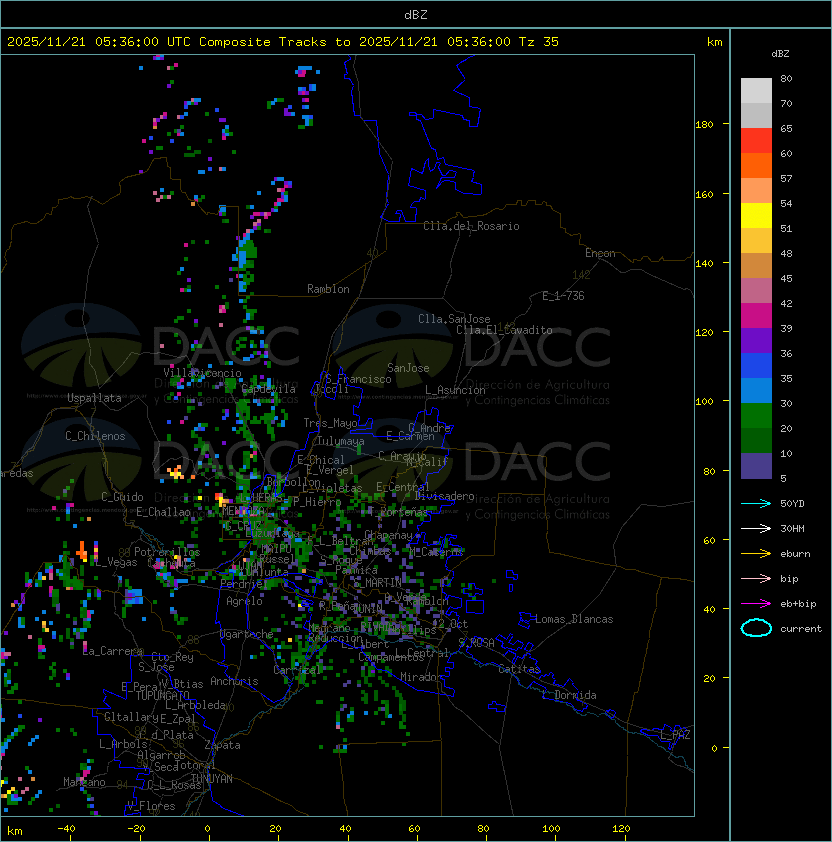Viewport: 832px width, 842px height.
Task: Click the V_Flores map label
Action: pyautogui.click(x=151, y=807)
